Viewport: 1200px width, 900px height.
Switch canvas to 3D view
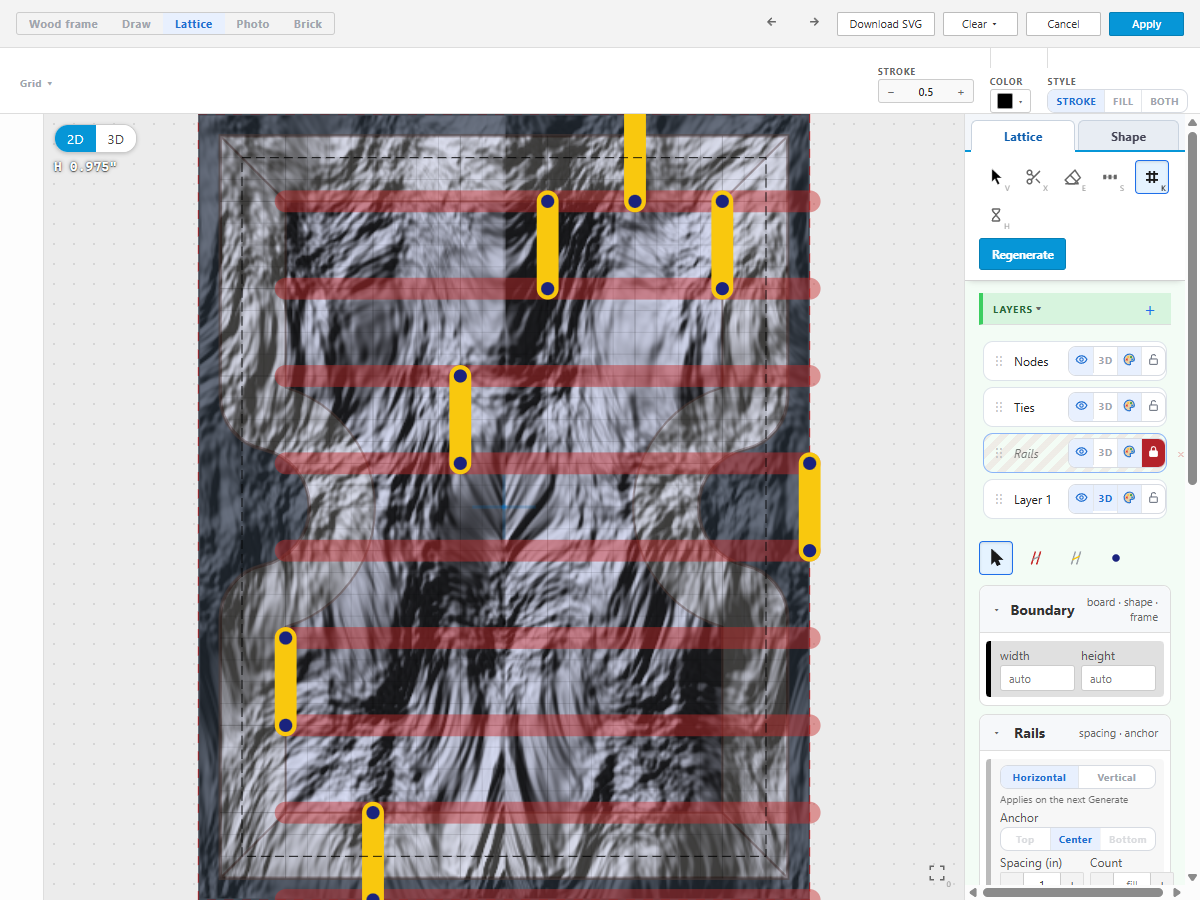click(116, 139)
